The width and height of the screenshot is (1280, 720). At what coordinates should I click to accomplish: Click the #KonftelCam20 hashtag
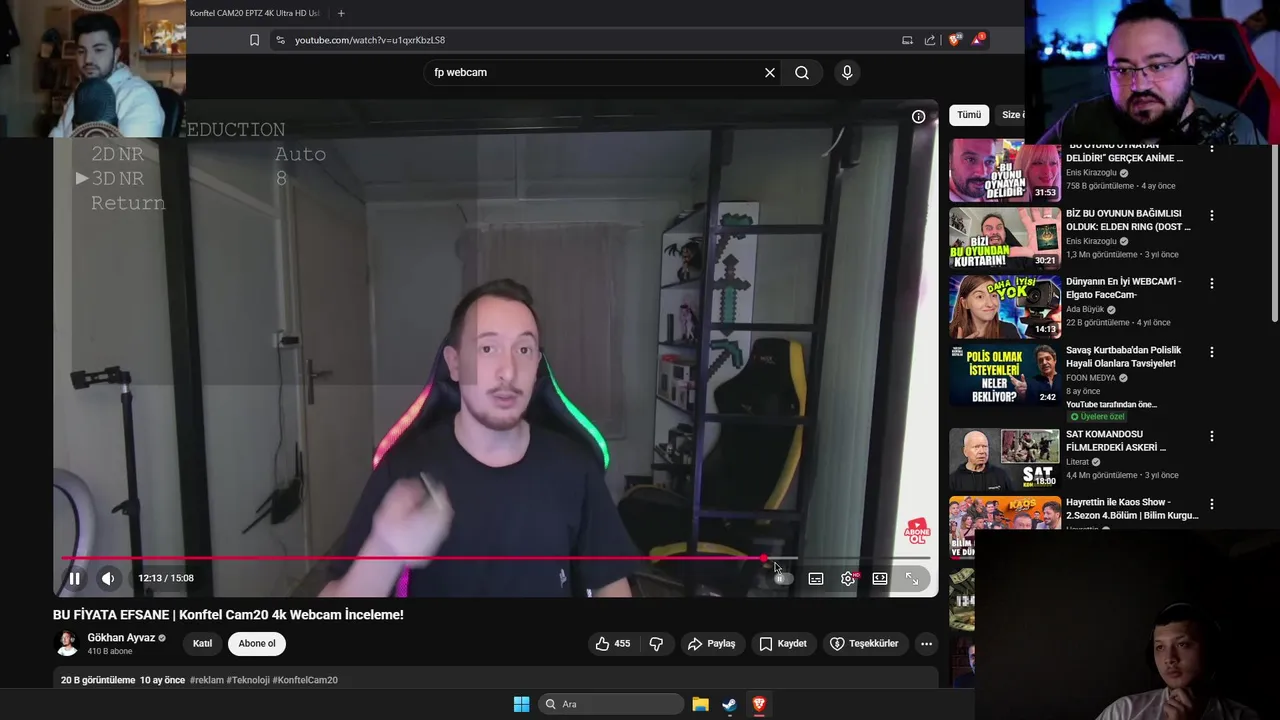305,680
